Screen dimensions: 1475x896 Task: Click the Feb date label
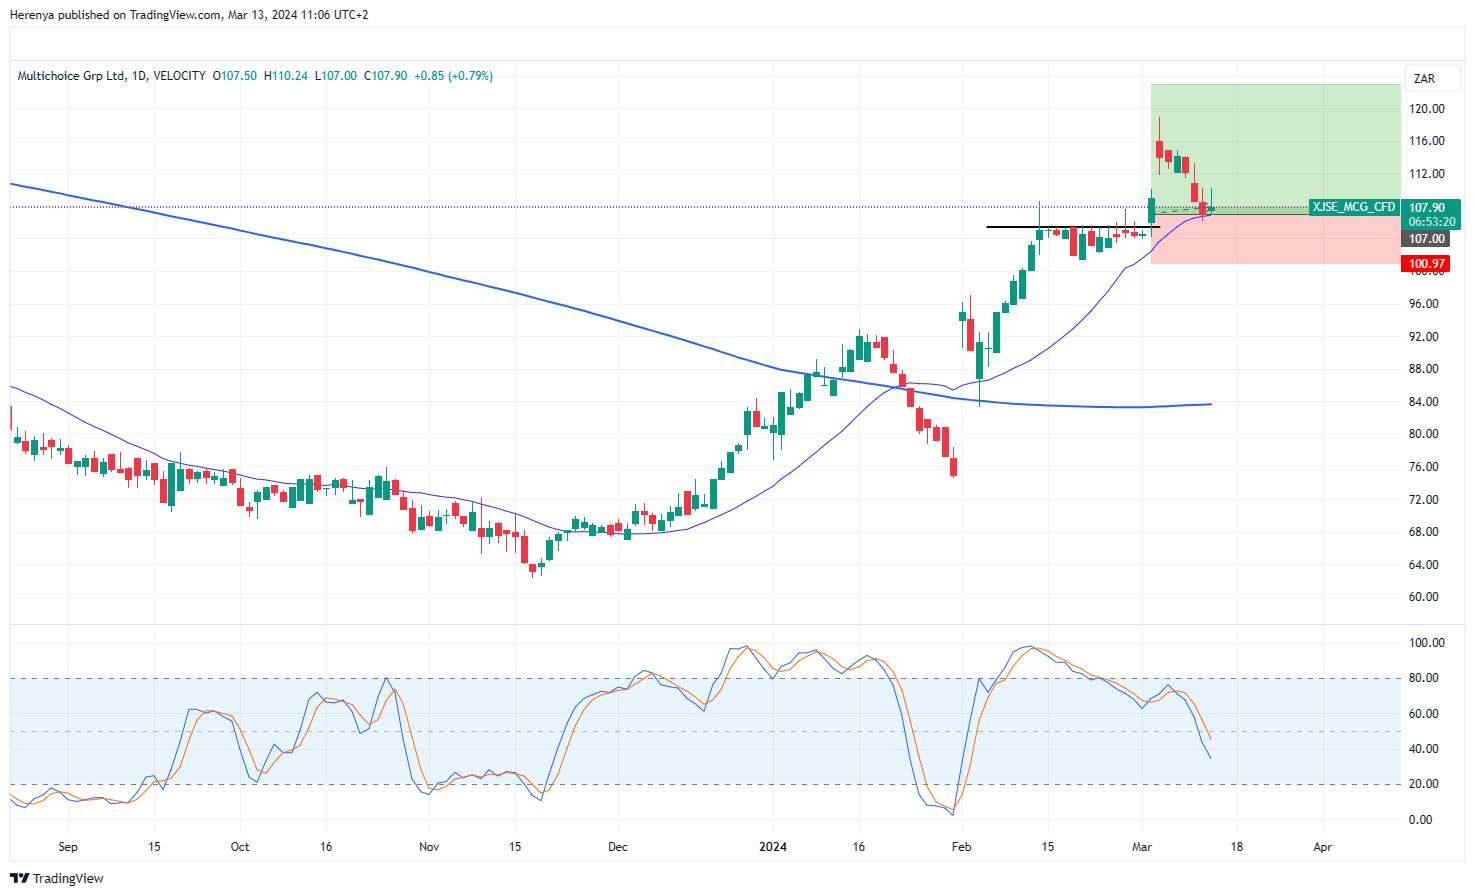pyautogui.click(x=961, y=847)
